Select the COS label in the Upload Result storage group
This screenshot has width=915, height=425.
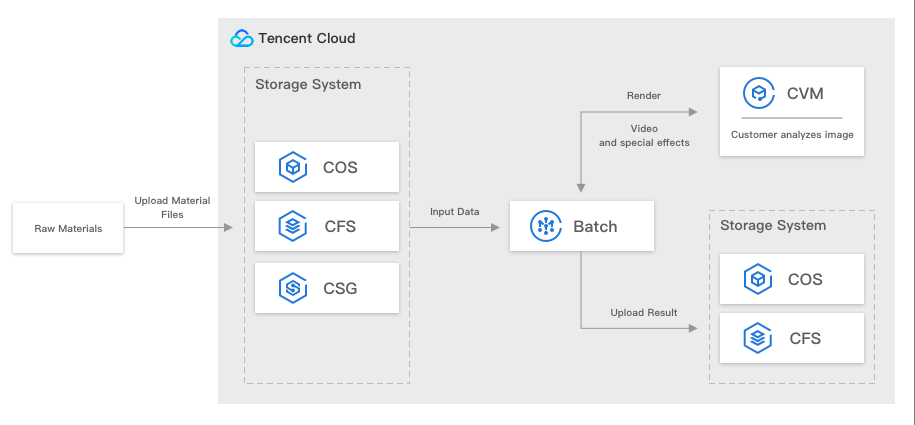point(805,280)
